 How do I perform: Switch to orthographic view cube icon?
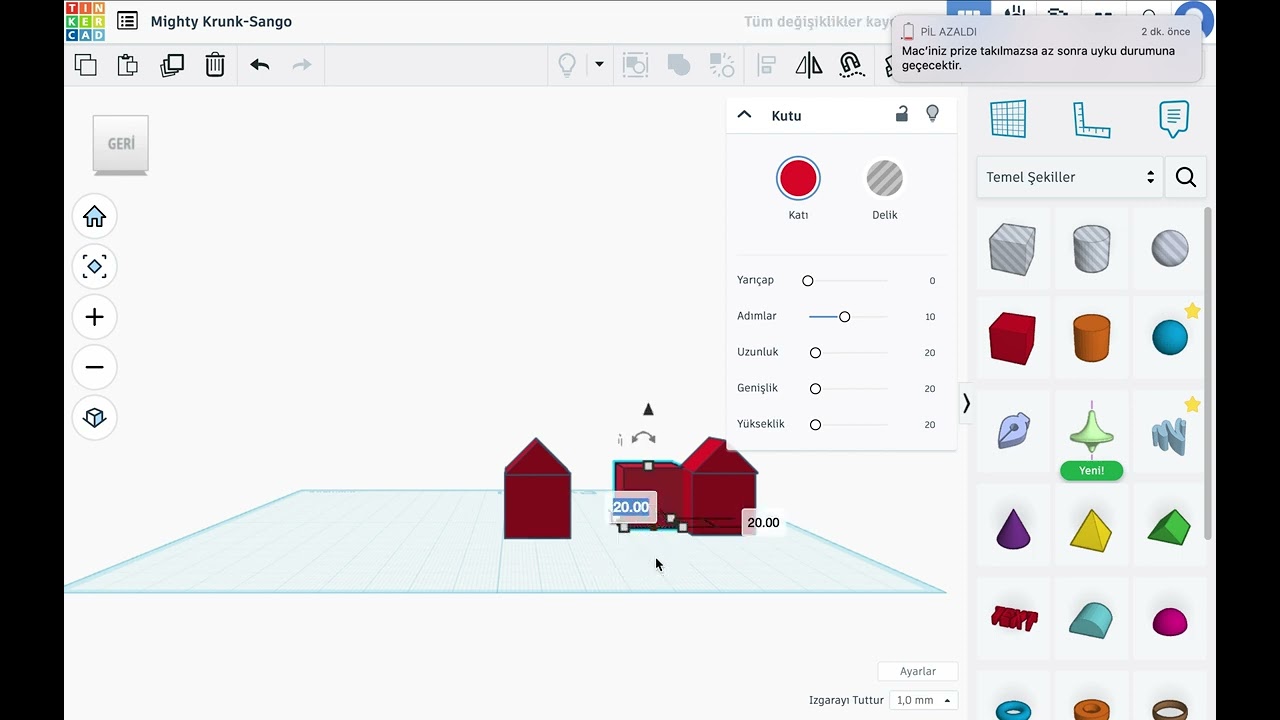pos(95,417)
